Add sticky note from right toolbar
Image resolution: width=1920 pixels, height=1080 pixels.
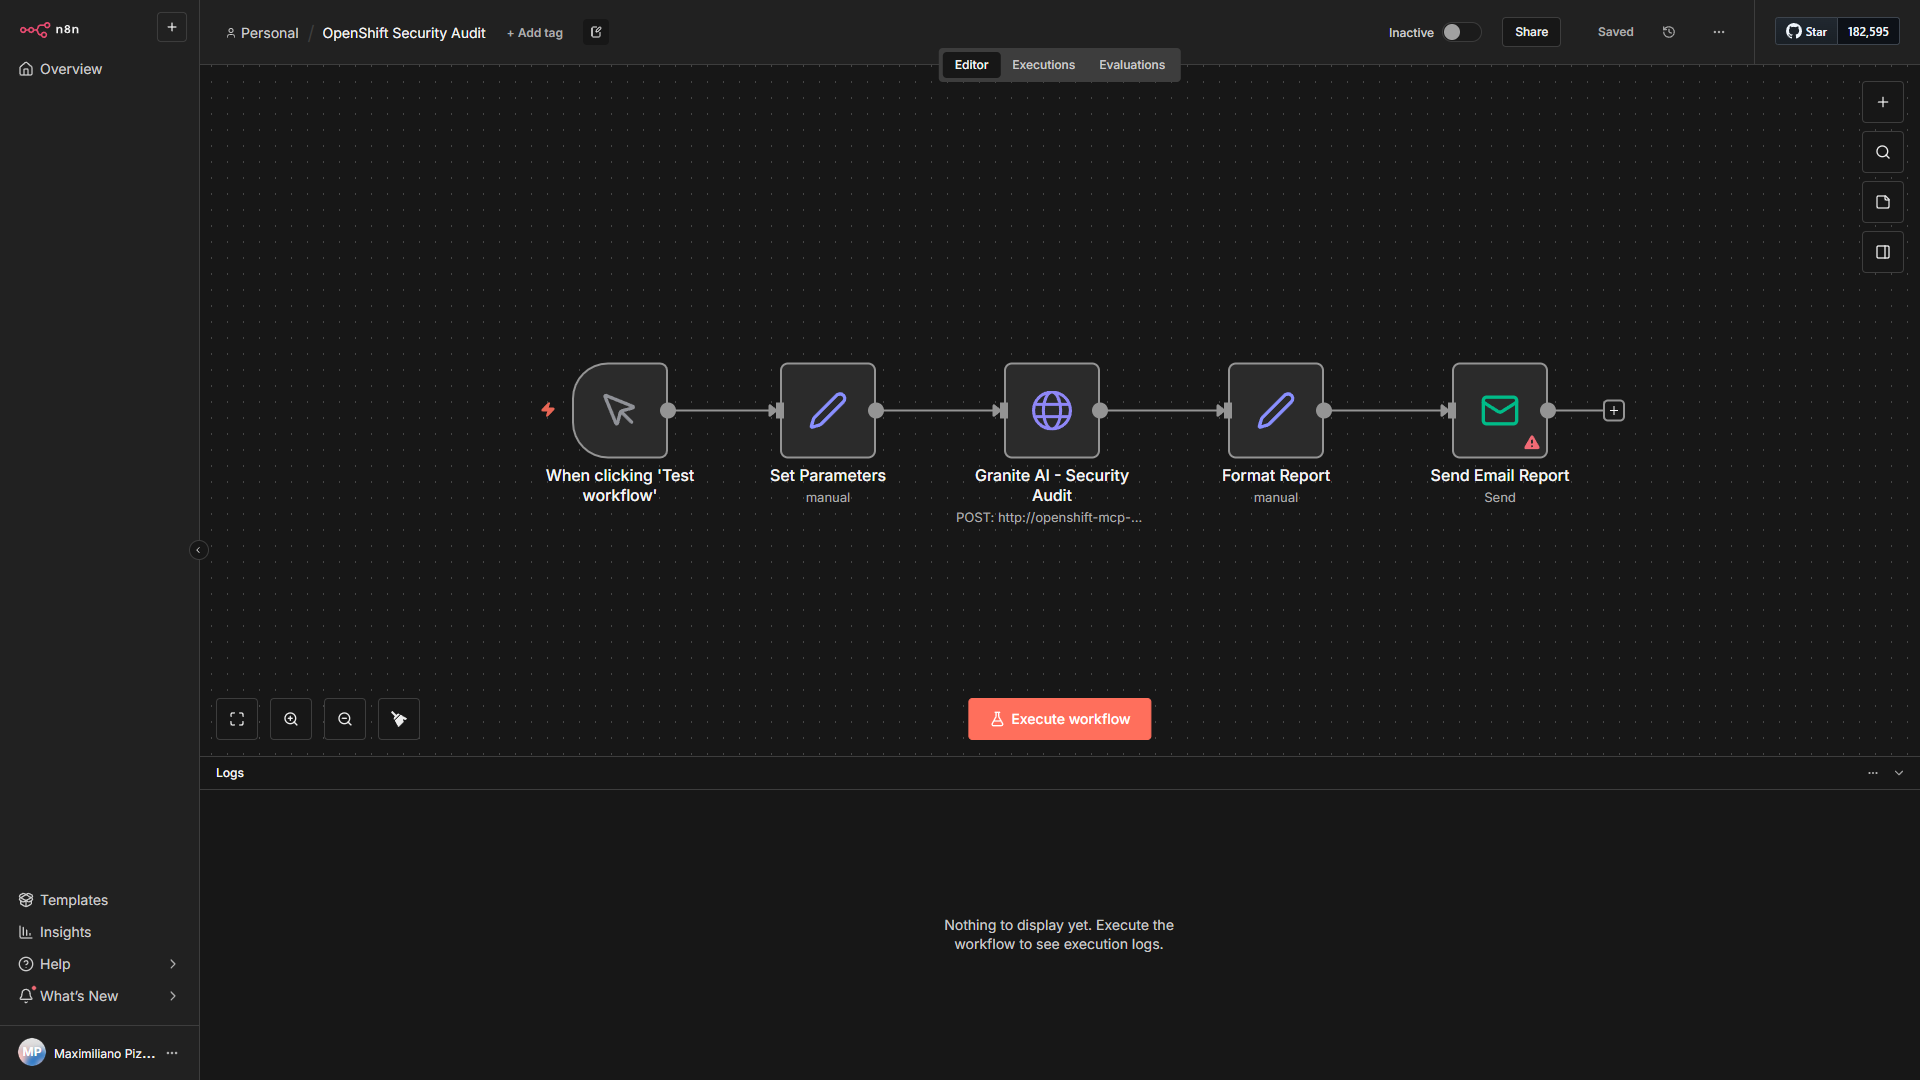pyautogui.click(x=1883, y=202)
